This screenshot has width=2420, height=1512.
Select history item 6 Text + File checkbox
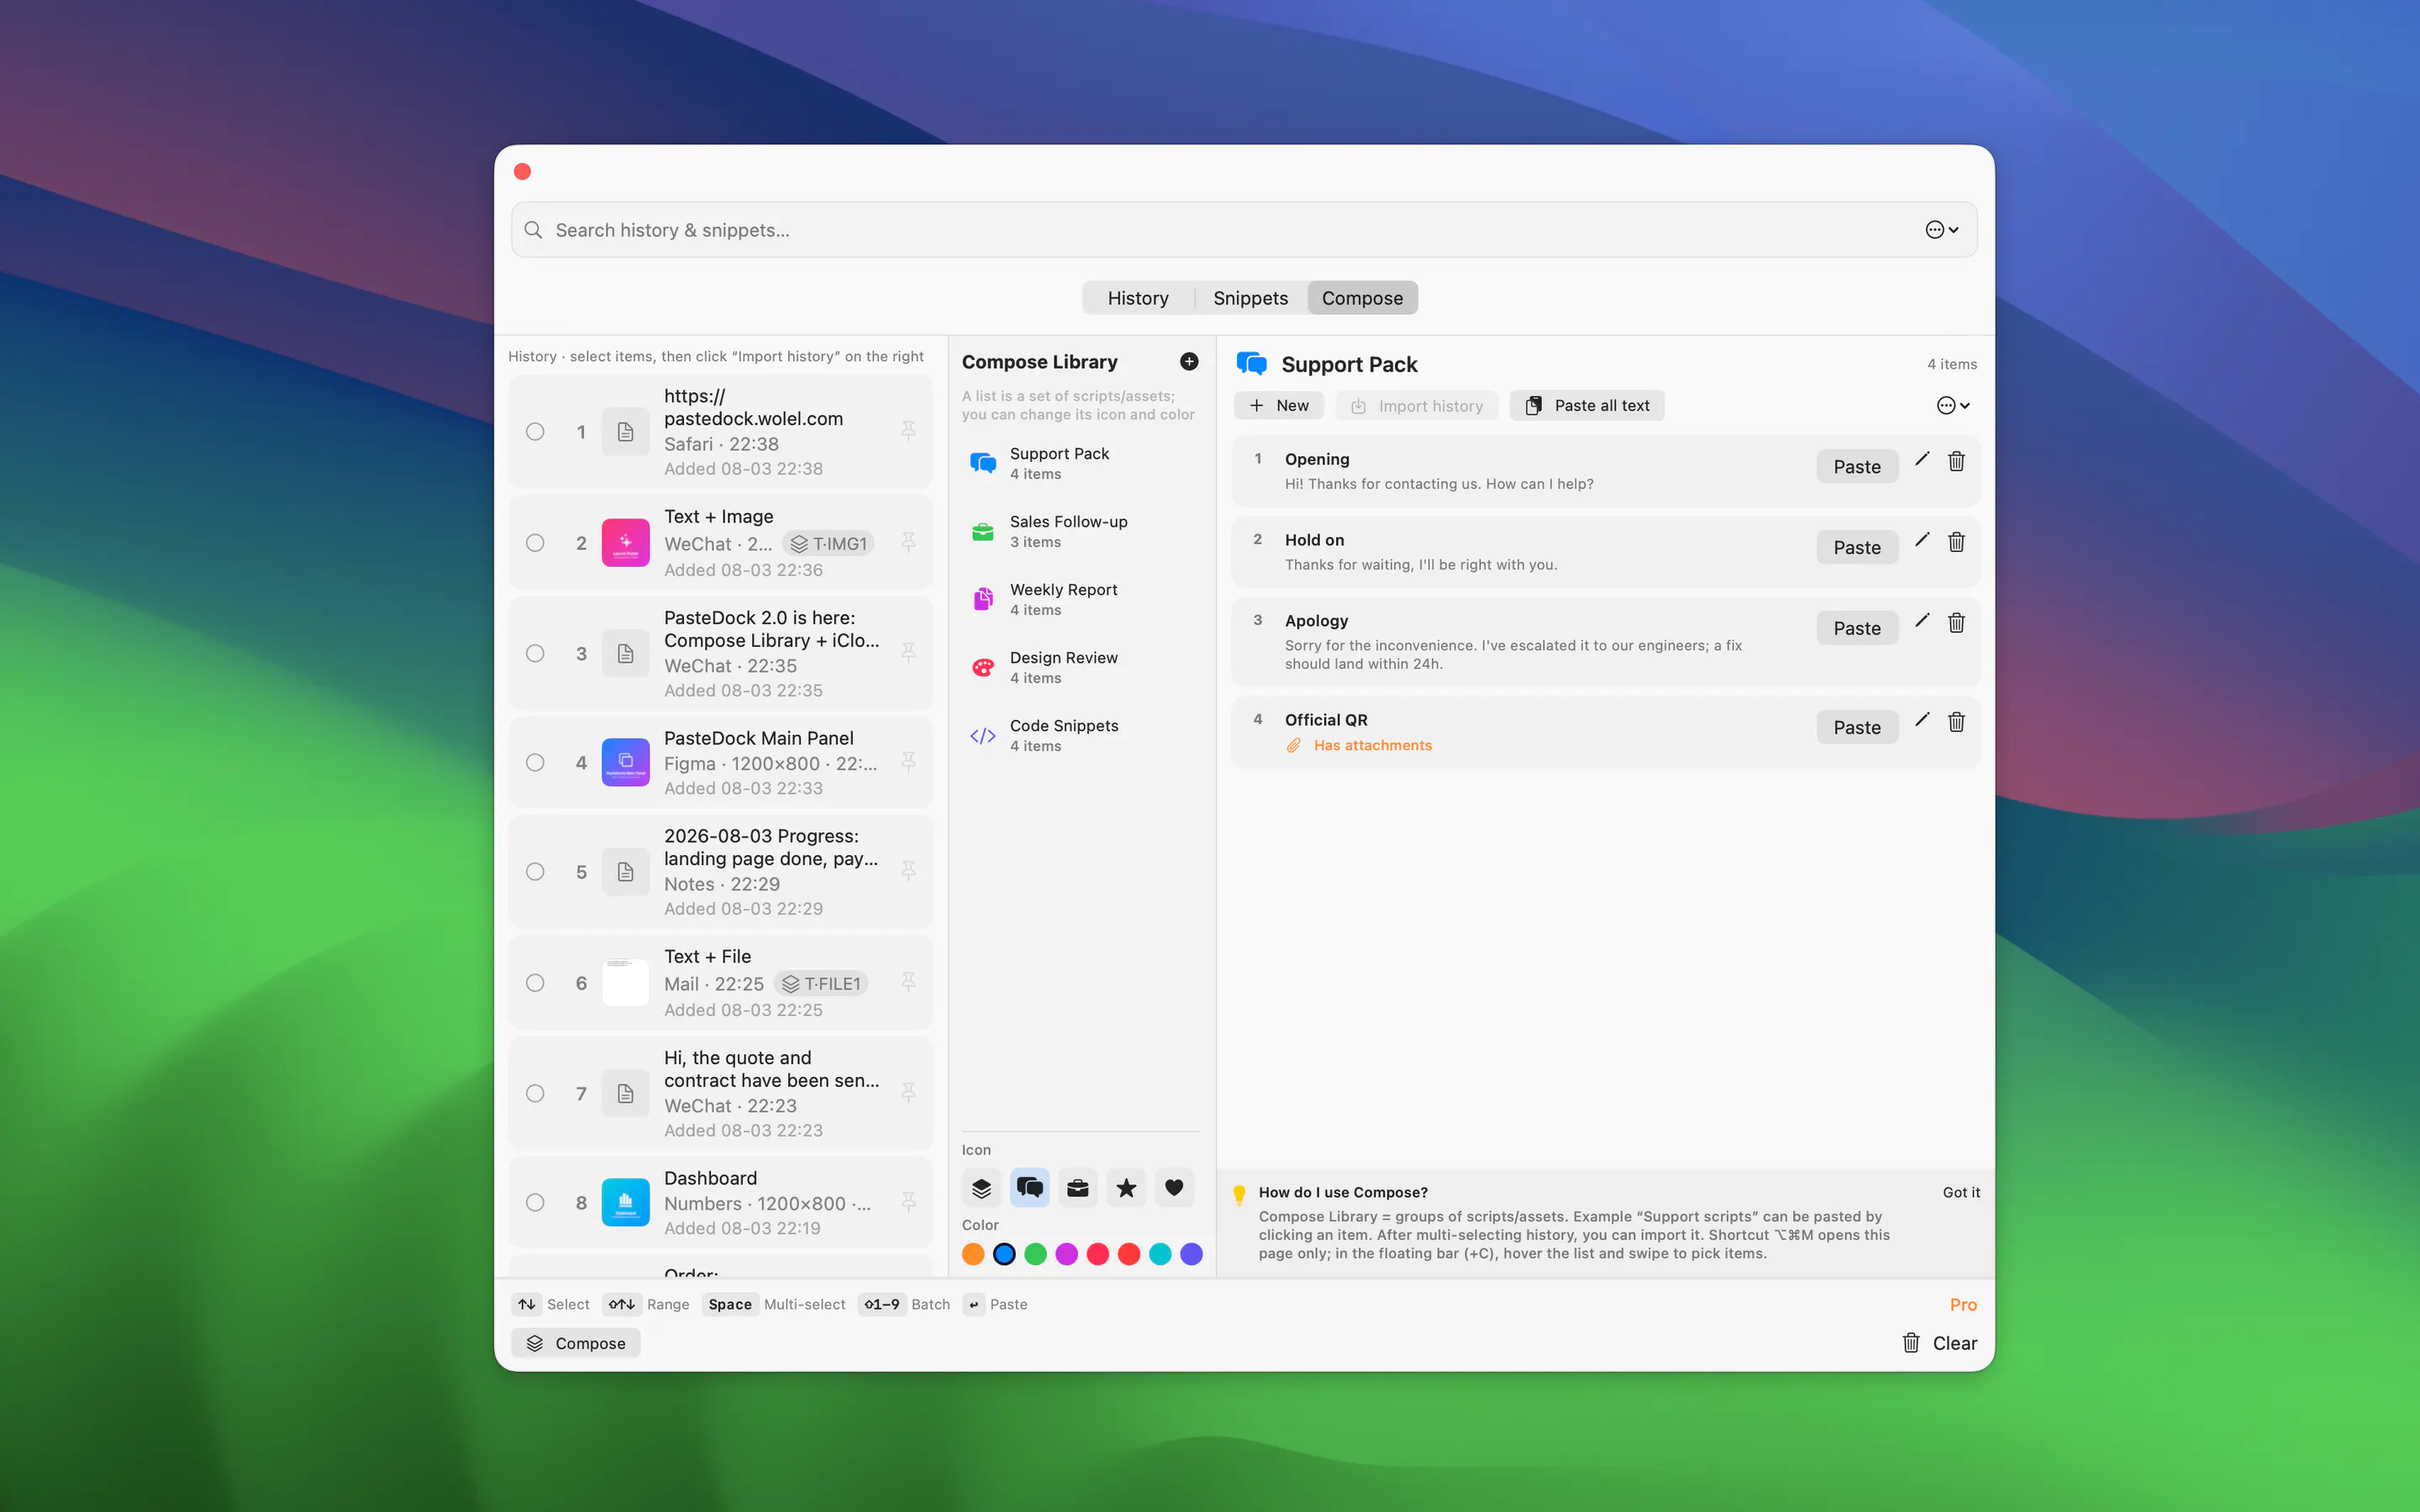[x=535, y=983]
